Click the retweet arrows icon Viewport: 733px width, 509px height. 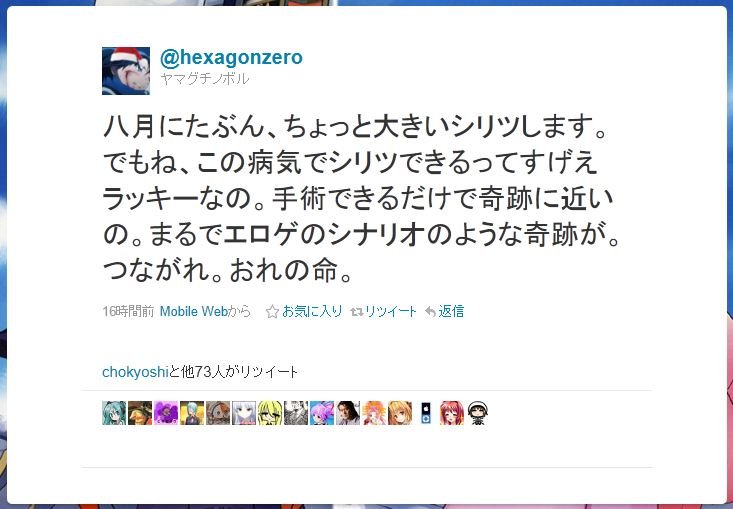pos(357,312)
